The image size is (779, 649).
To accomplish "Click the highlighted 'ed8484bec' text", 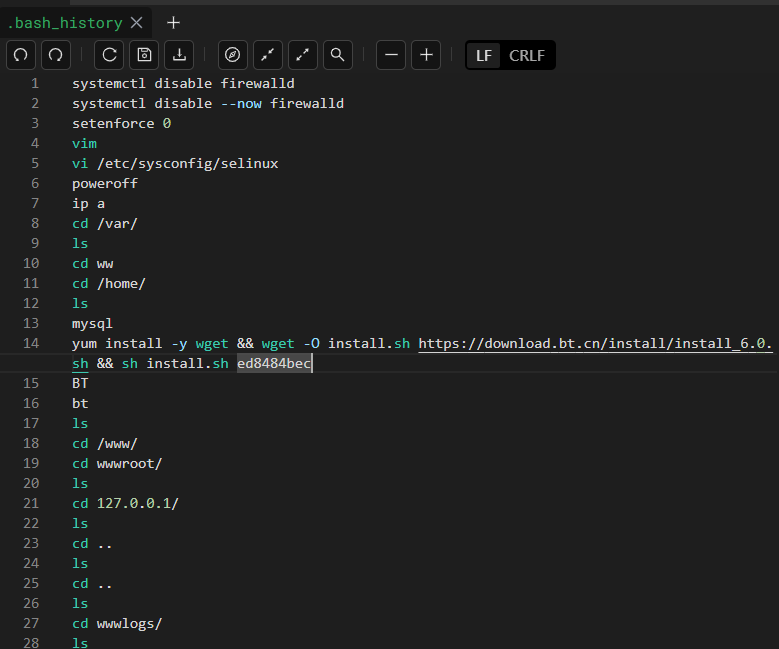I will (x=274, y=364).
